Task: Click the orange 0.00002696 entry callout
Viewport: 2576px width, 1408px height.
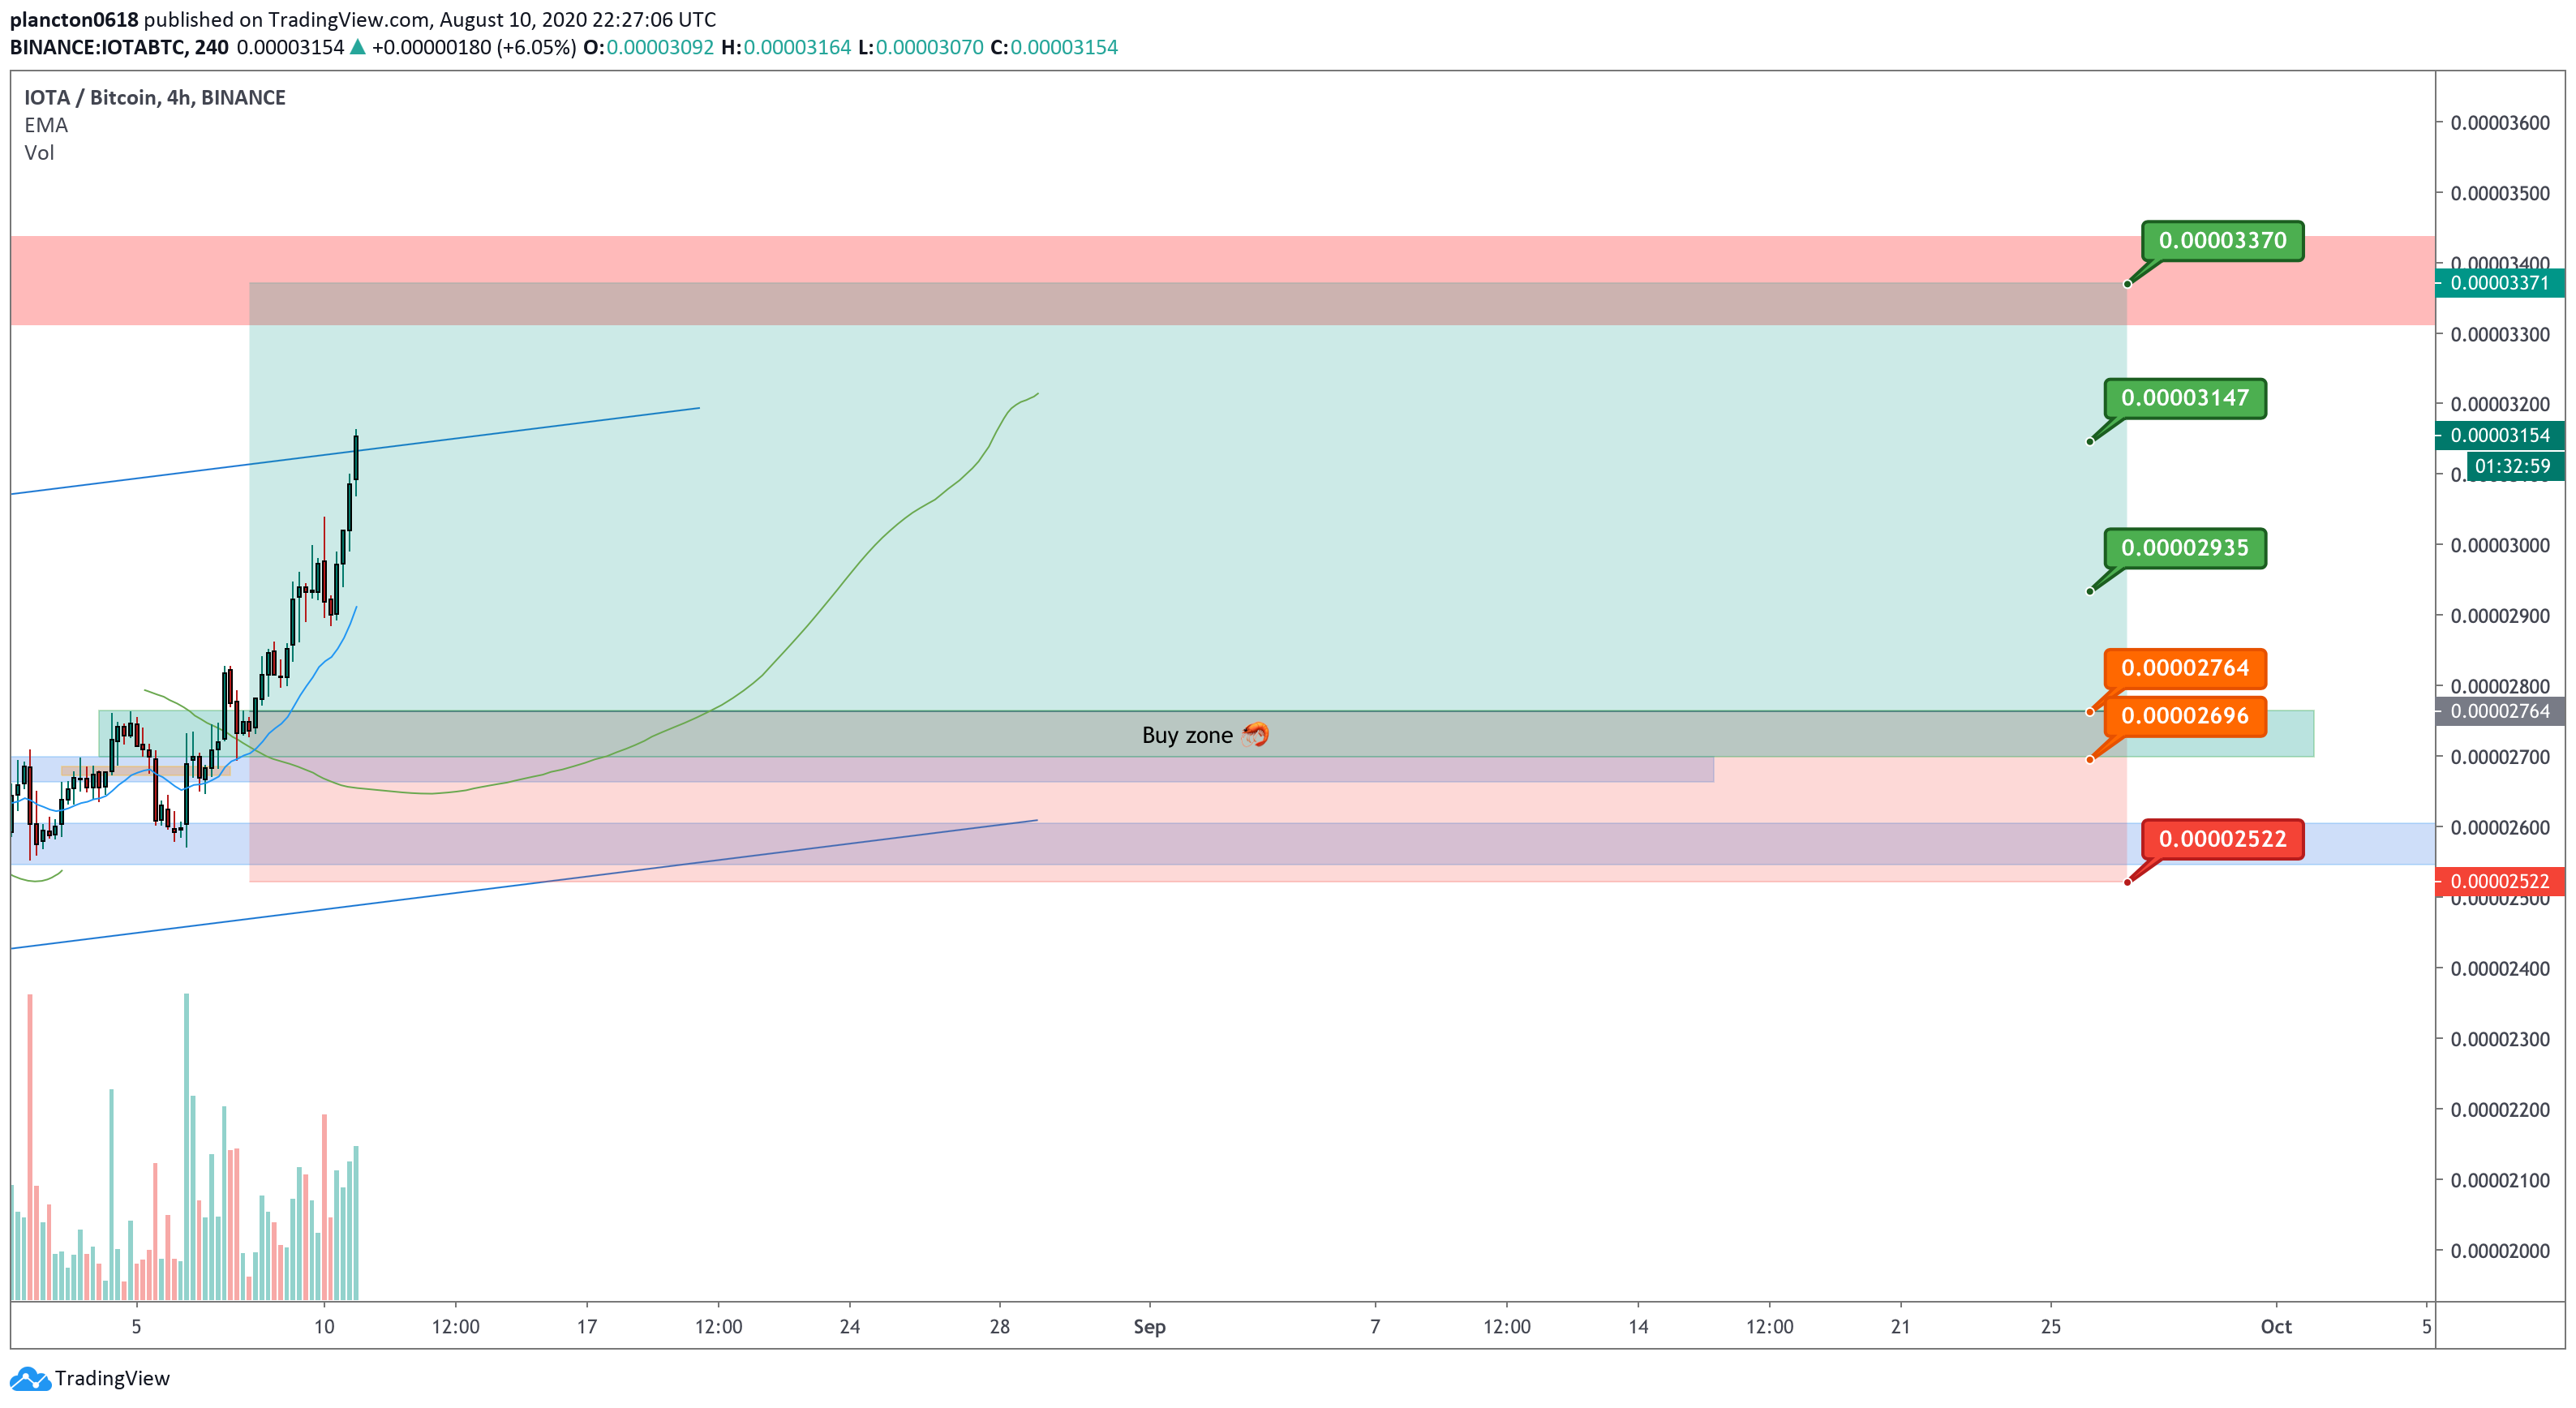Action: point(2185,716)
